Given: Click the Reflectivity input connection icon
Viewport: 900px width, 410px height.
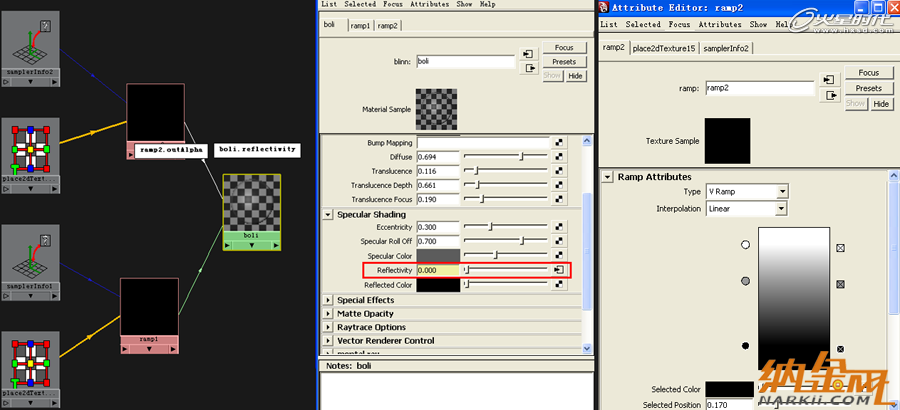Looking at the screenshot, I should 558,270.
